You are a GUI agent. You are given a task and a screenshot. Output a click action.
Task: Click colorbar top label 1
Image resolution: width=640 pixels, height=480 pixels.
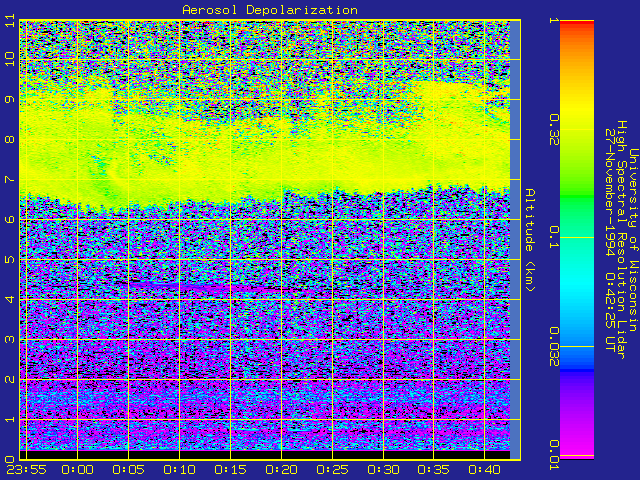[554, 20]
